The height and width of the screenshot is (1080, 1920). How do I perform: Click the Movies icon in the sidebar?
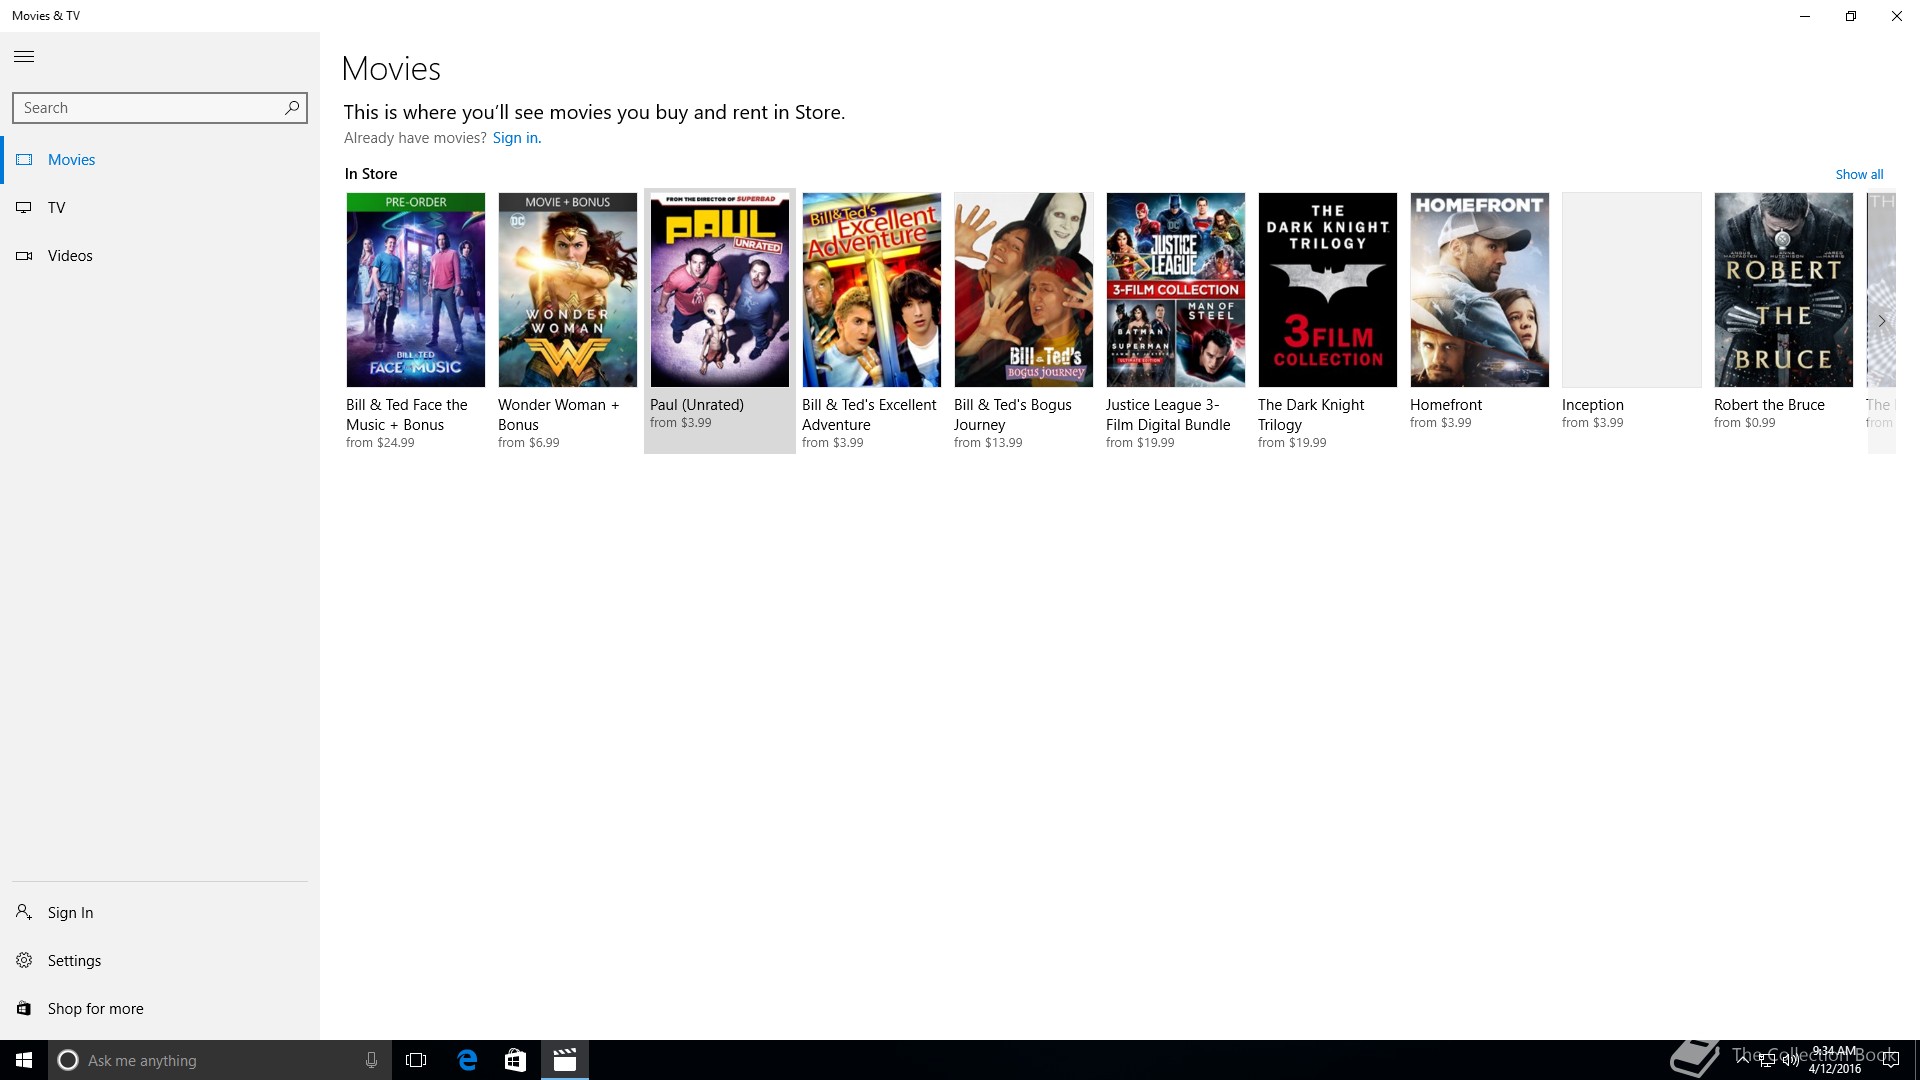click(24, 160)
